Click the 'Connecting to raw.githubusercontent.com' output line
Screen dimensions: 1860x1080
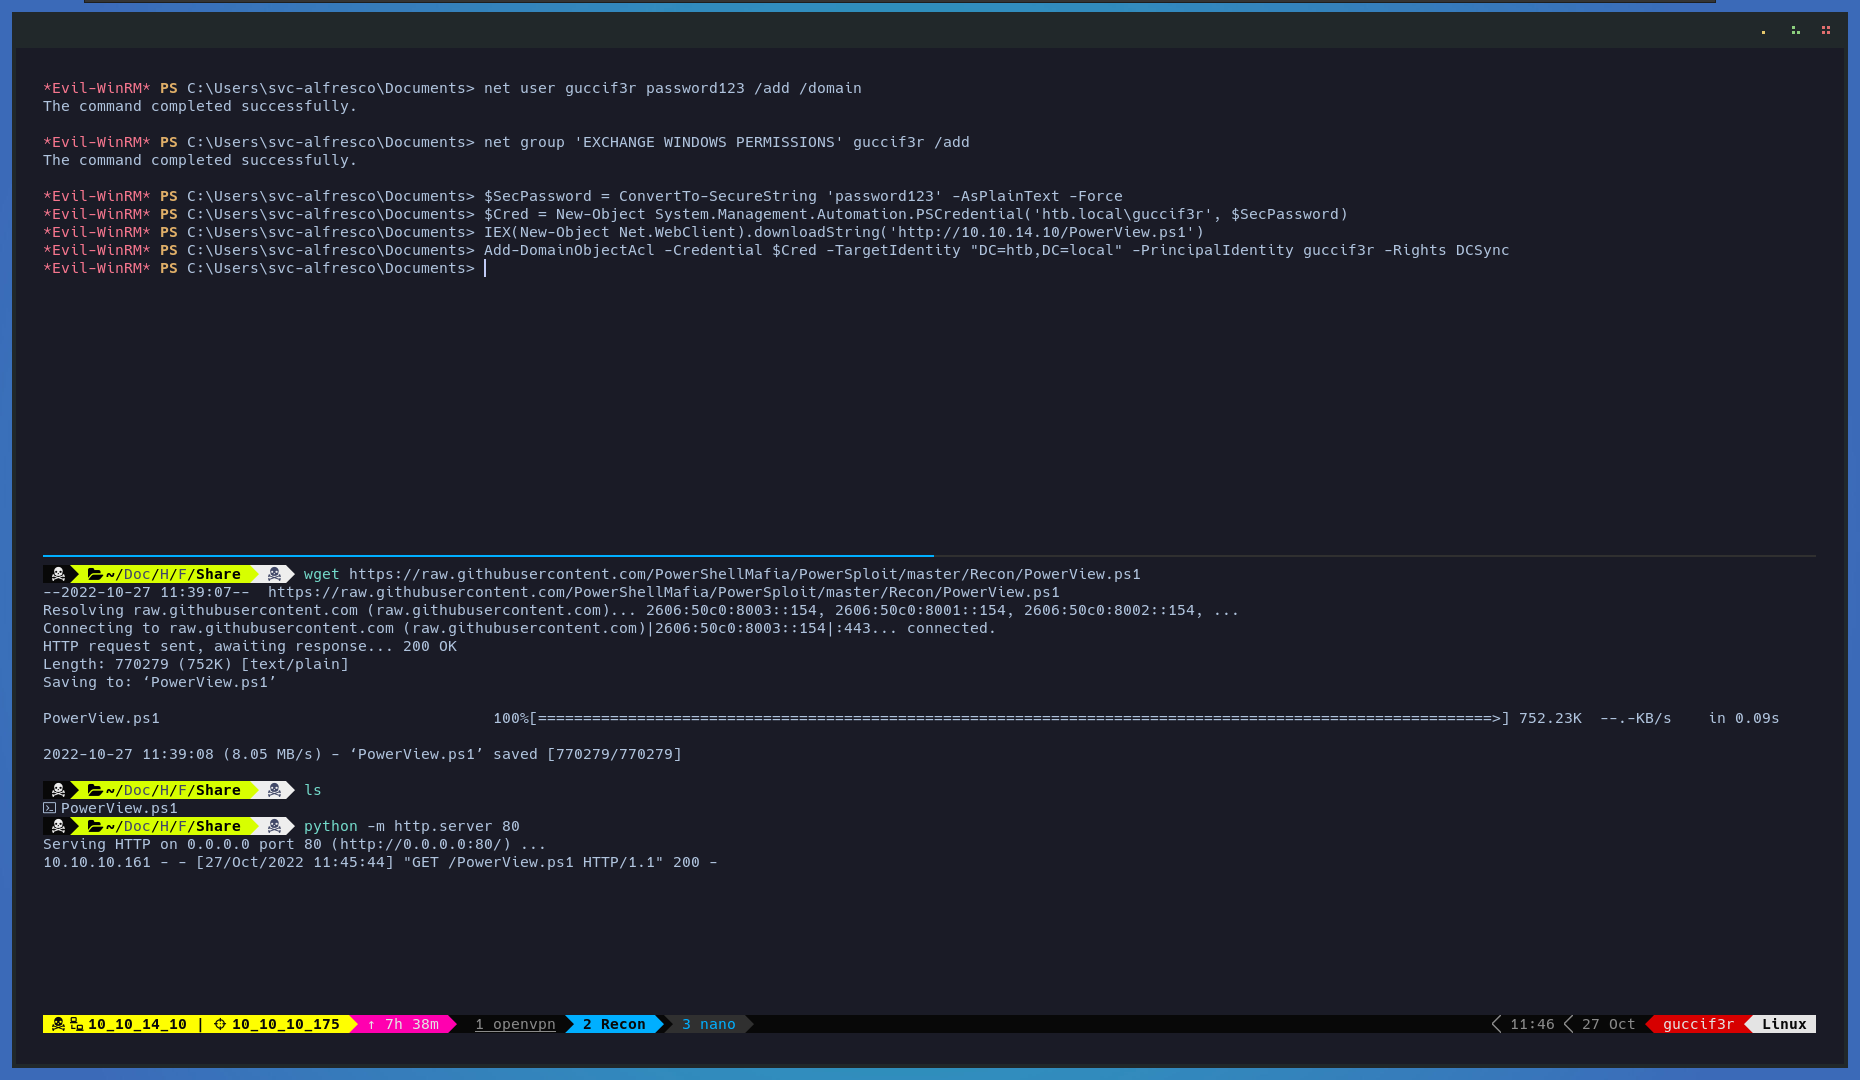(x=519, y=628)
